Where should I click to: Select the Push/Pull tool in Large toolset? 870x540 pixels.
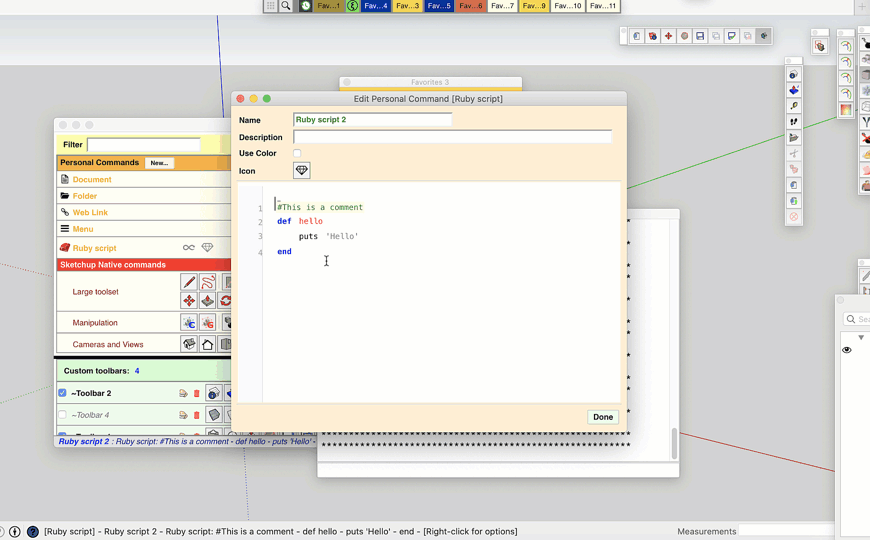pos(208,300)
